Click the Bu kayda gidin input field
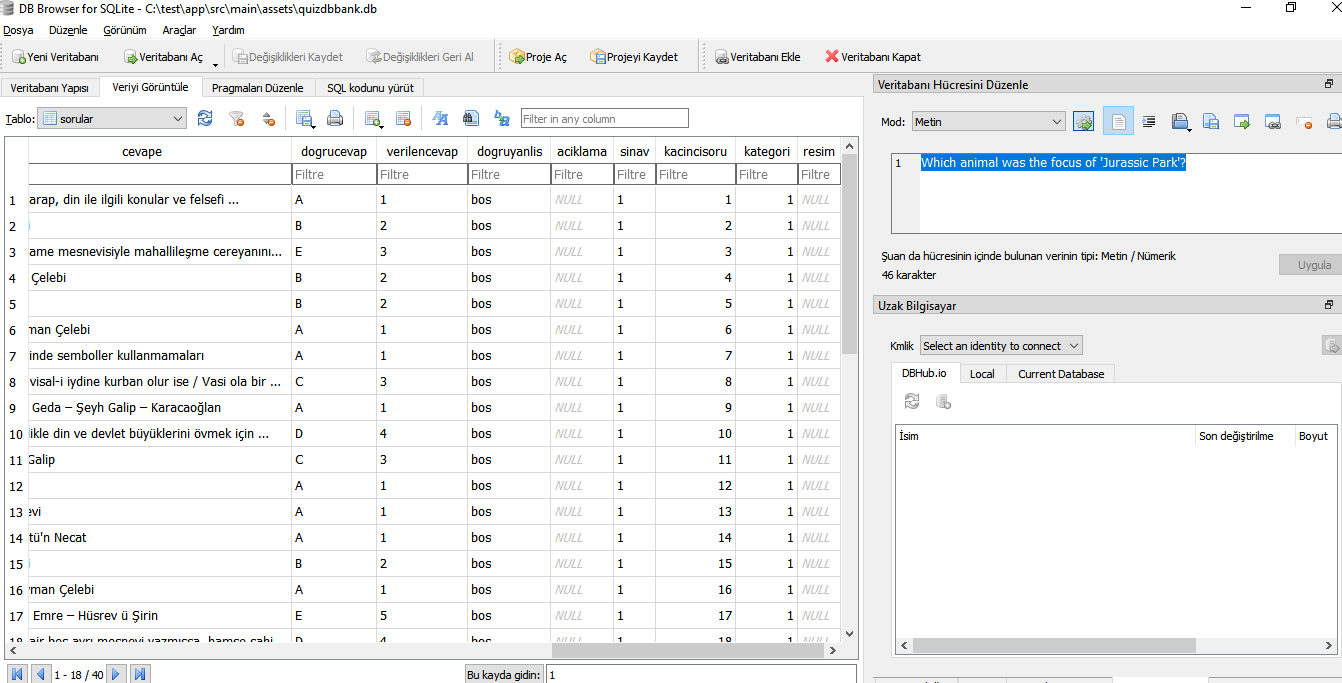The height and width of the screenshot is (683, 1342). 701,675
